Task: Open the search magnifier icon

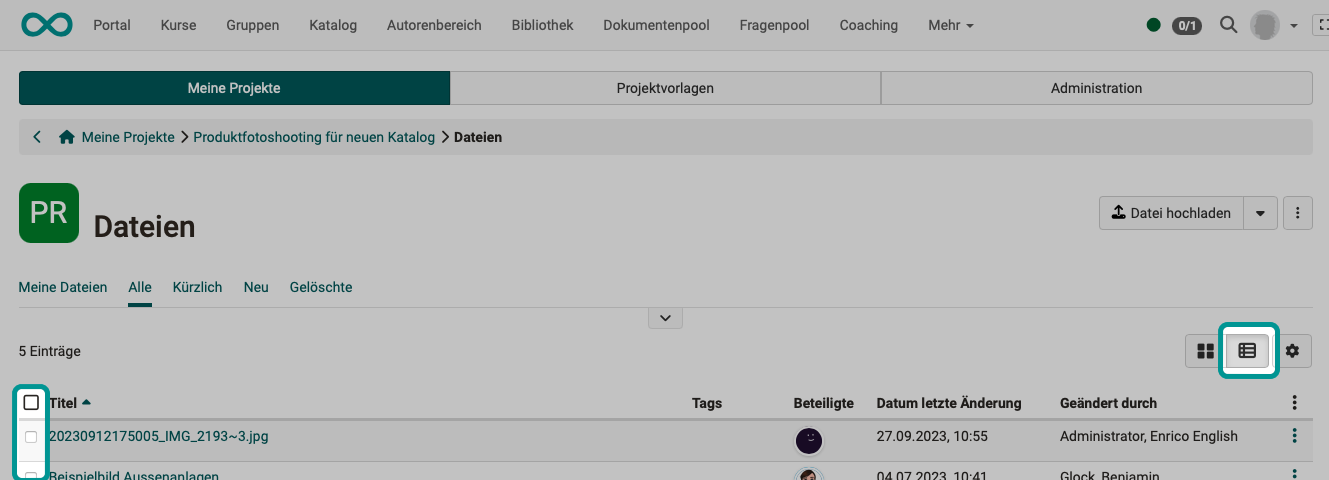Action: (x=1229, y=25)
